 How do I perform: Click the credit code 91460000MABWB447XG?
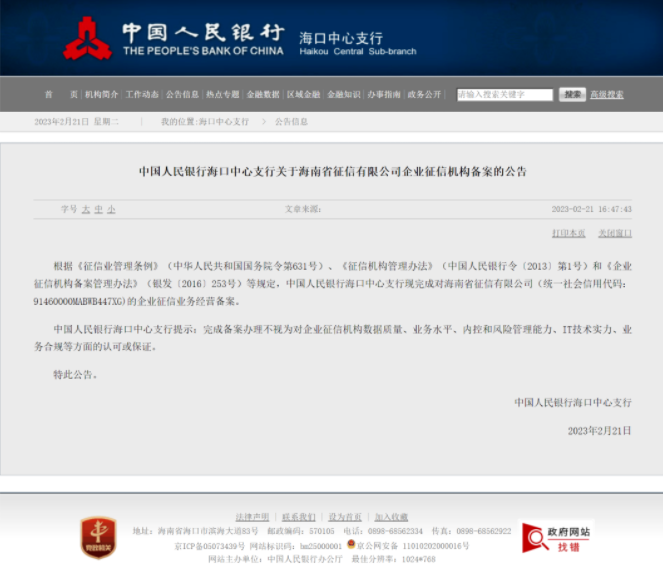(79, 301)
